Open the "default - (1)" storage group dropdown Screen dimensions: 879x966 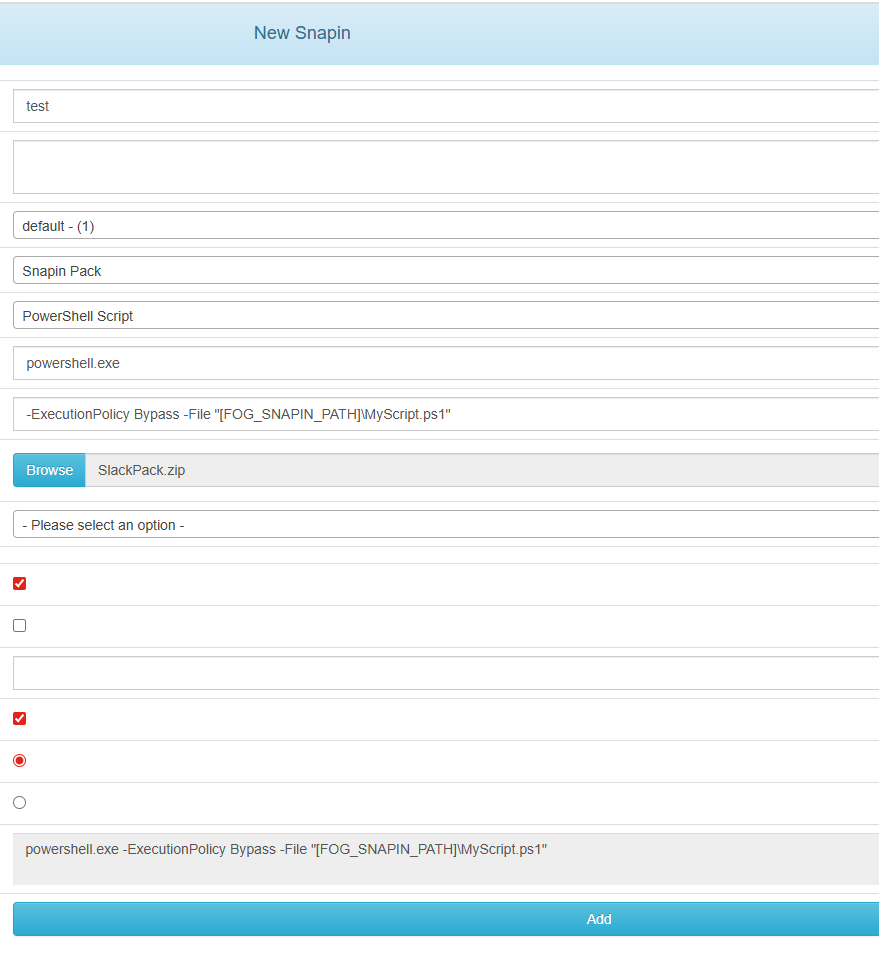[445, 226]
